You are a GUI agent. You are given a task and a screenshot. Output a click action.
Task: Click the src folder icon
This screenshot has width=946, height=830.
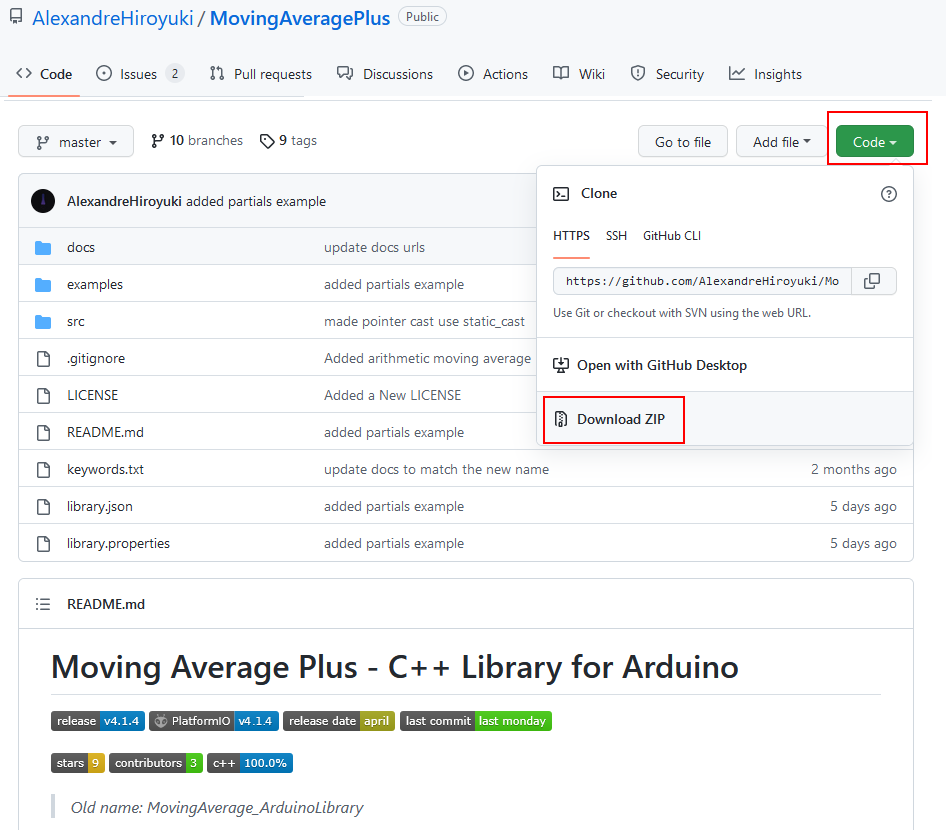click(43, 322)
